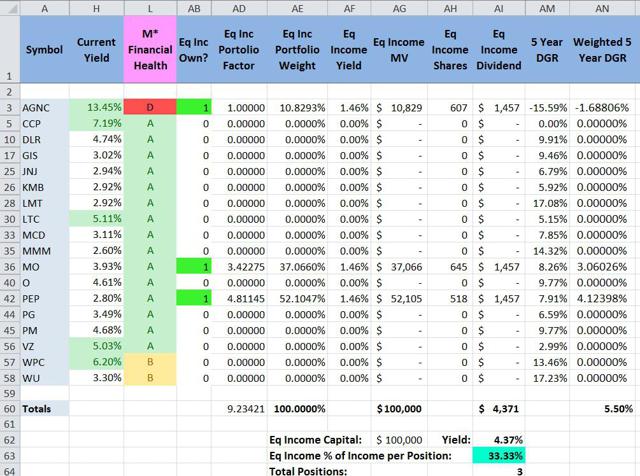This screenshot has height=476, width=640.
Task: Click the Eq Inc Own? header
Action: (x=194, y=49)
